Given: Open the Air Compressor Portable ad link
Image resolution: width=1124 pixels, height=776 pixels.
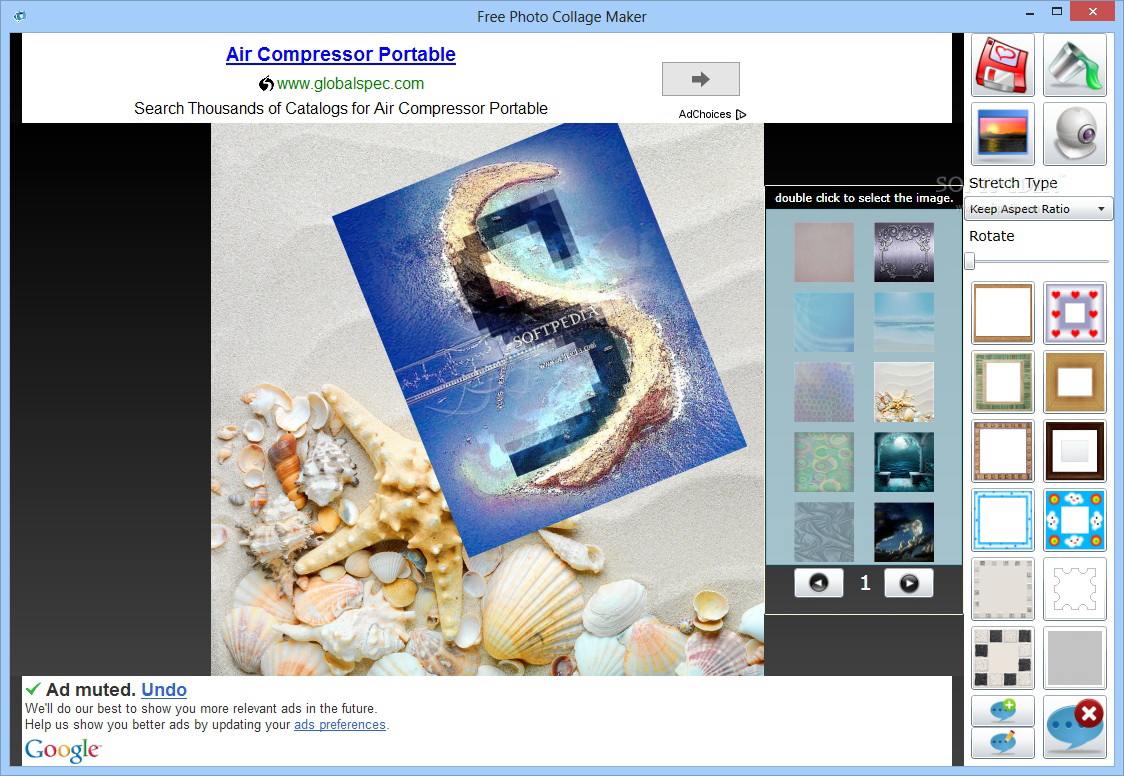Looking at the screenshot, I should coord(340,54).
